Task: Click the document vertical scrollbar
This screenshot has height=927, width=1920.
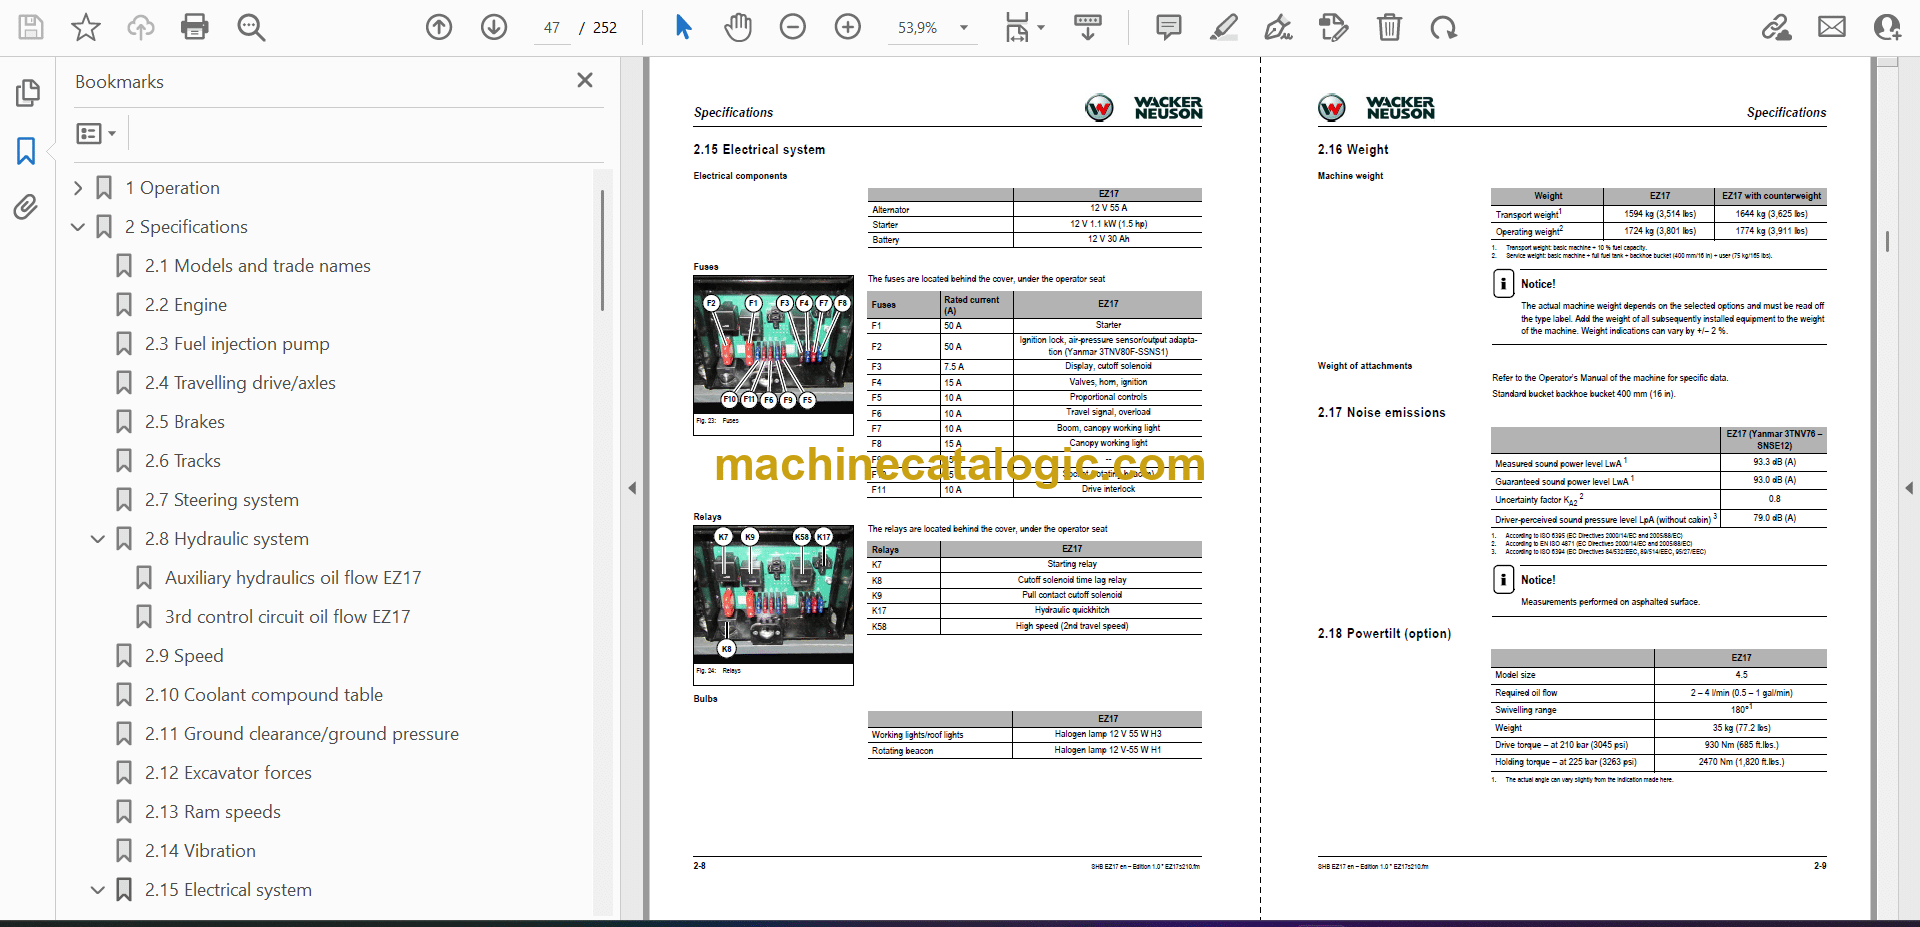Action: pyautogui.click(x=1886, y=241)
